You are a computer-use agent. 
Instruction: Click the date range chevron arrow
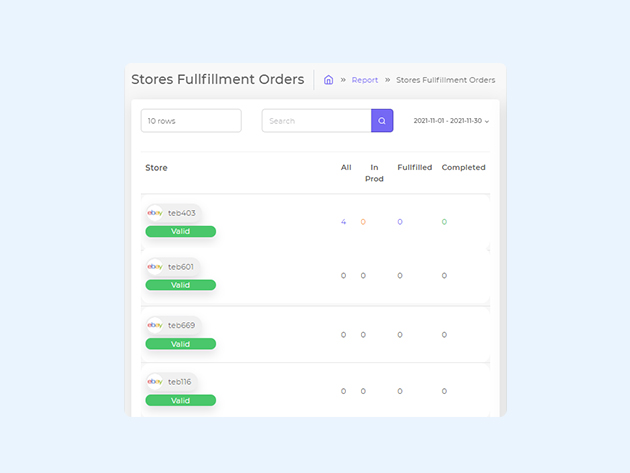(x=487, y=121)
